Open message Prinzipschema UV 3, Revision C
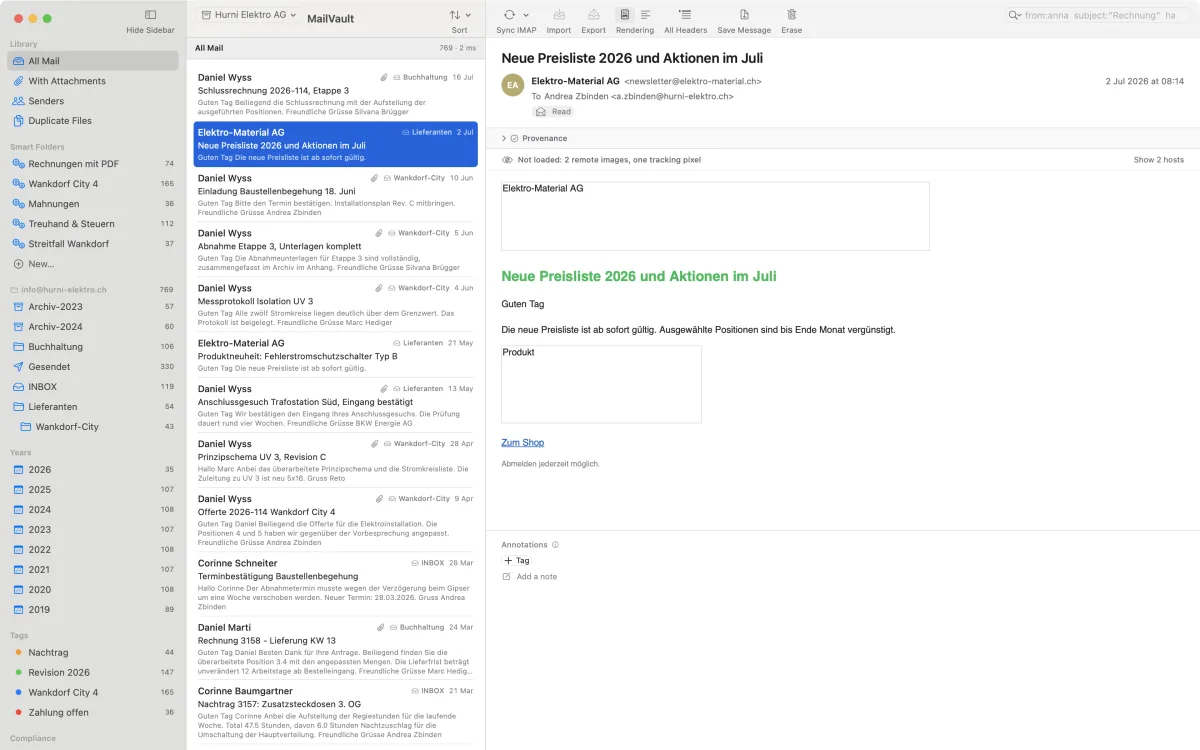The height and width of the screenshot is (750, 1200). point(335,460)
